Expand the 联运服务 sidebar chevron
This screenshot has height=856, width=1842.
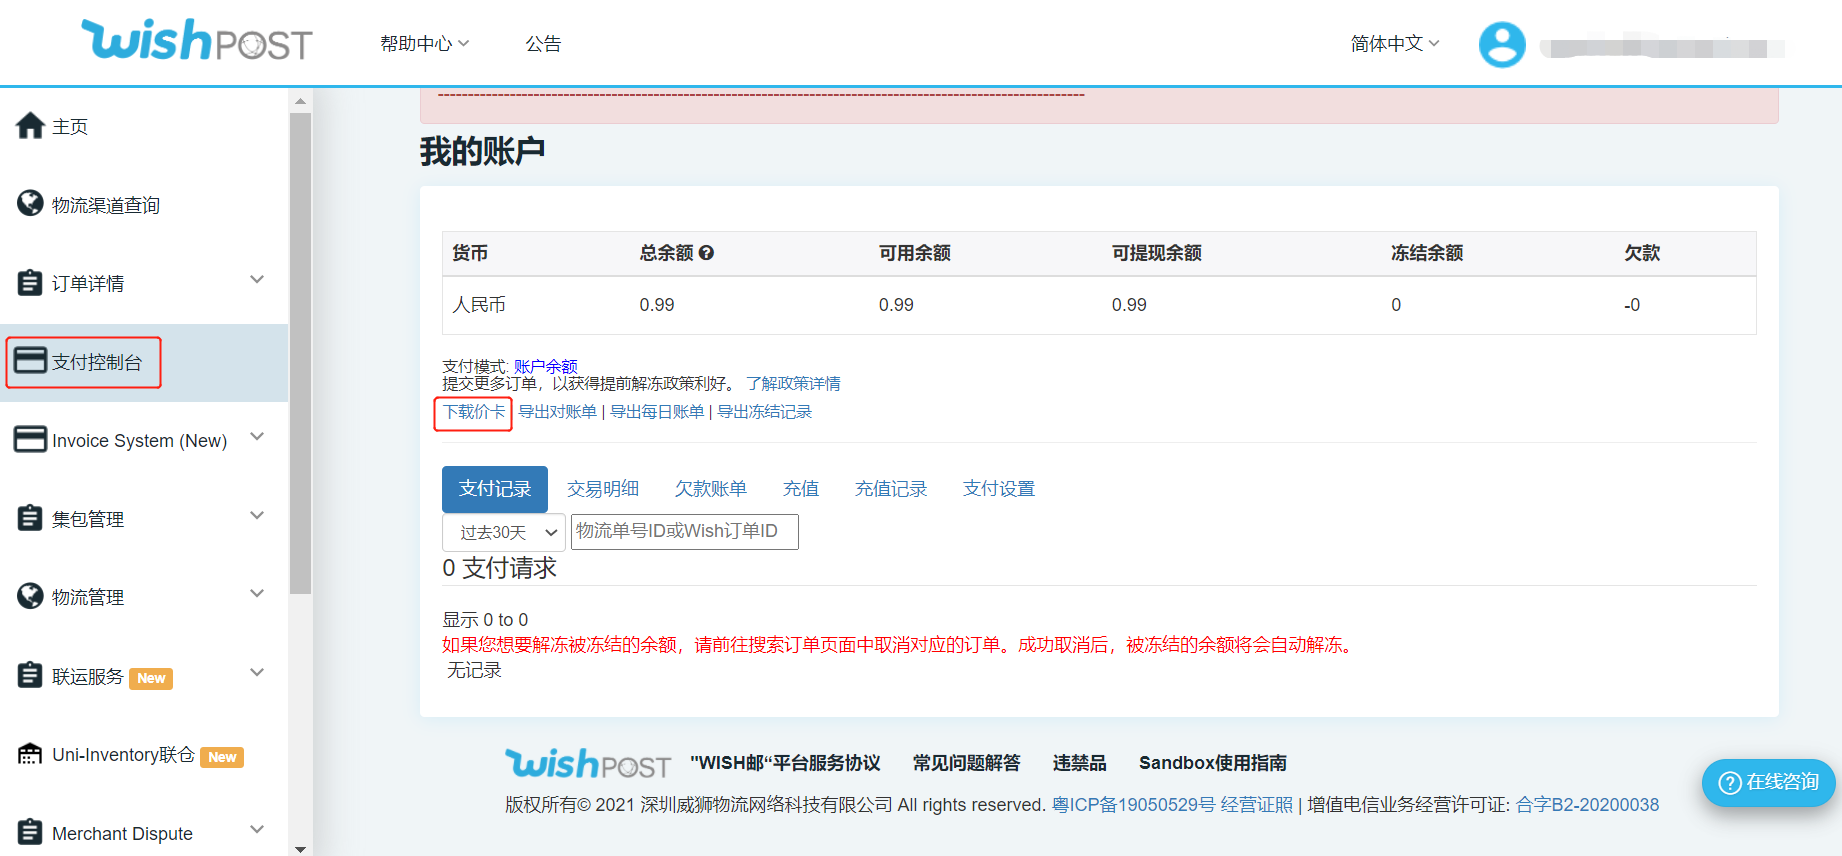click(x=257, y=672)
